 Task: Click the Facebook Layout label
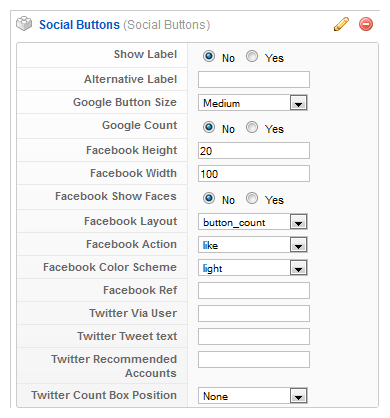131,221
